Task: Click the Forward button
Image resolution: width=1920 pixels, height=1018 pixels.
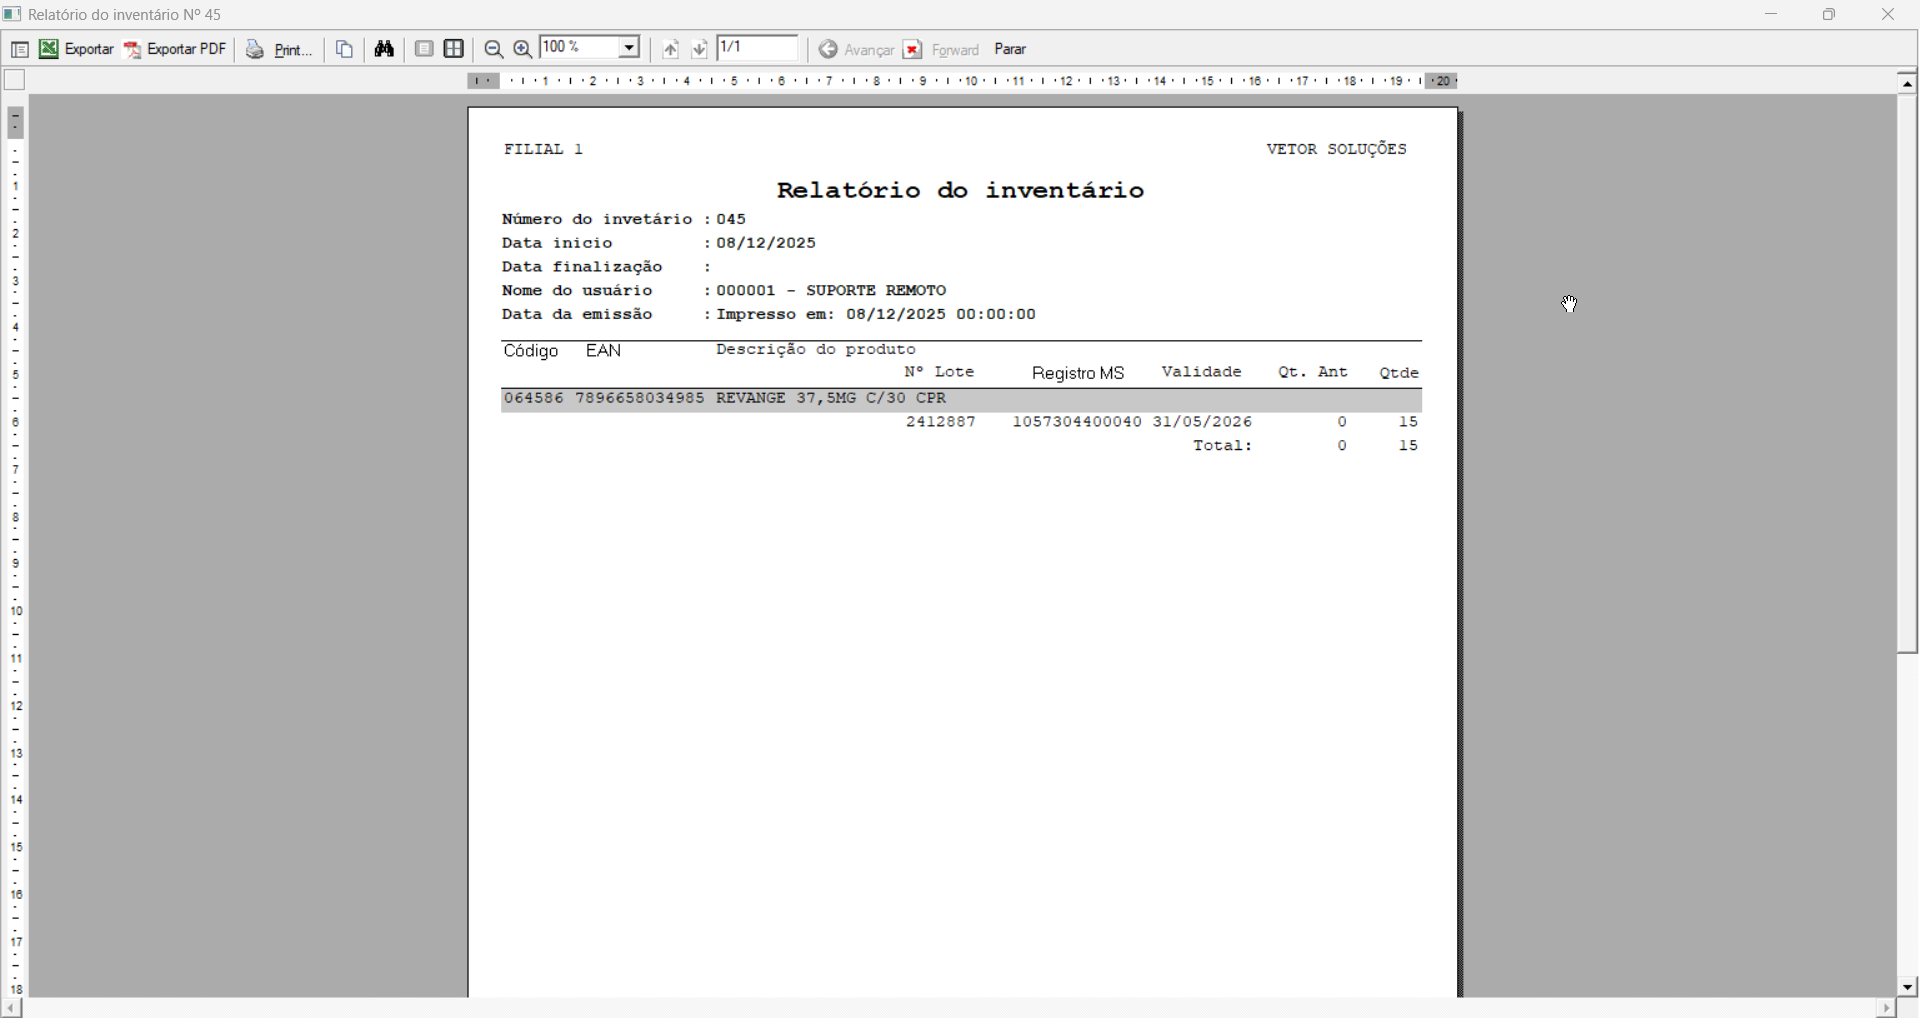Action: pos(942,49)
